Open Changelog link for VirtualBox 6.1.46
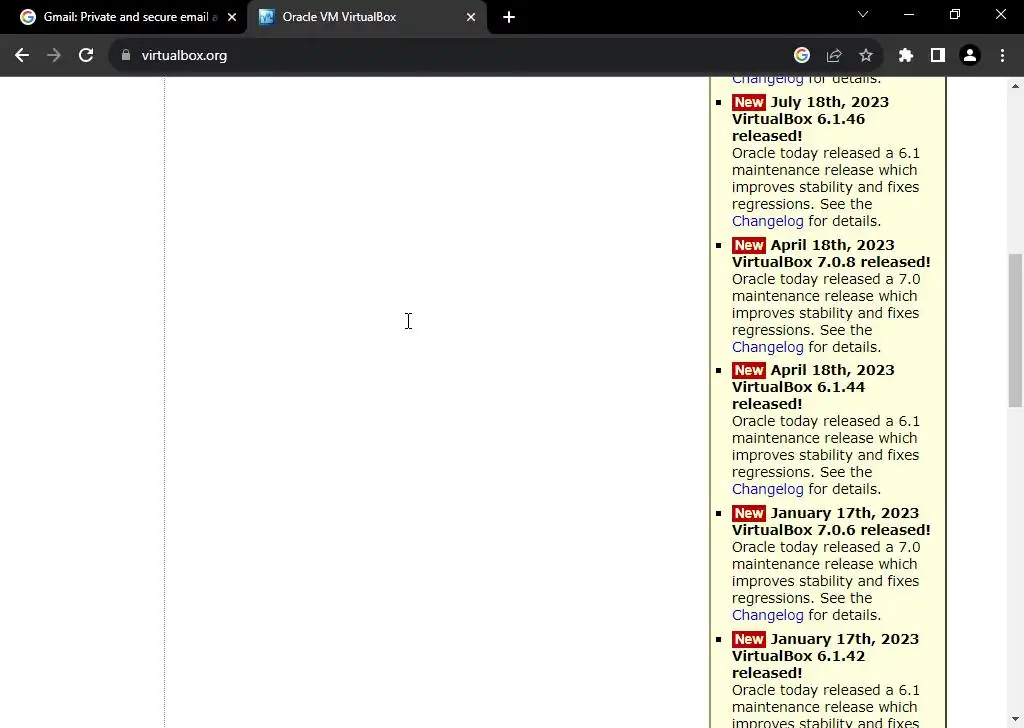The height and width of the screenshot is (728, 1024). [x=767, y=221]
